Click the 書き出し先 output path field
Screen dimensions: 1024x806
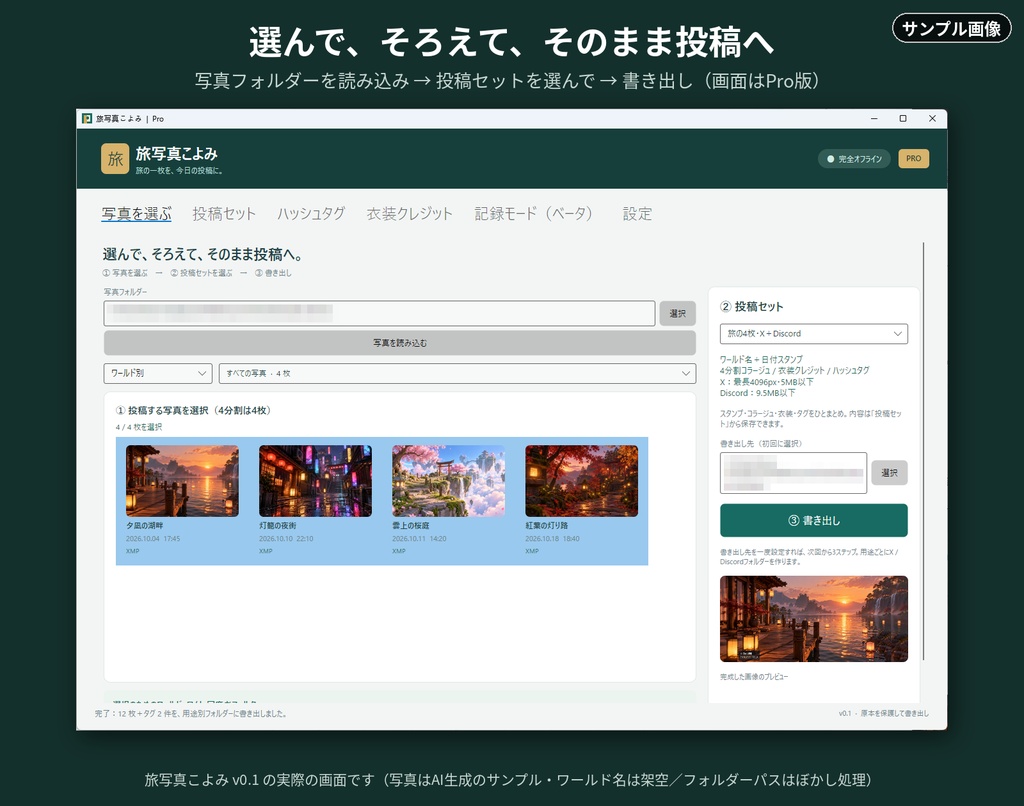(x=793, y=473)
